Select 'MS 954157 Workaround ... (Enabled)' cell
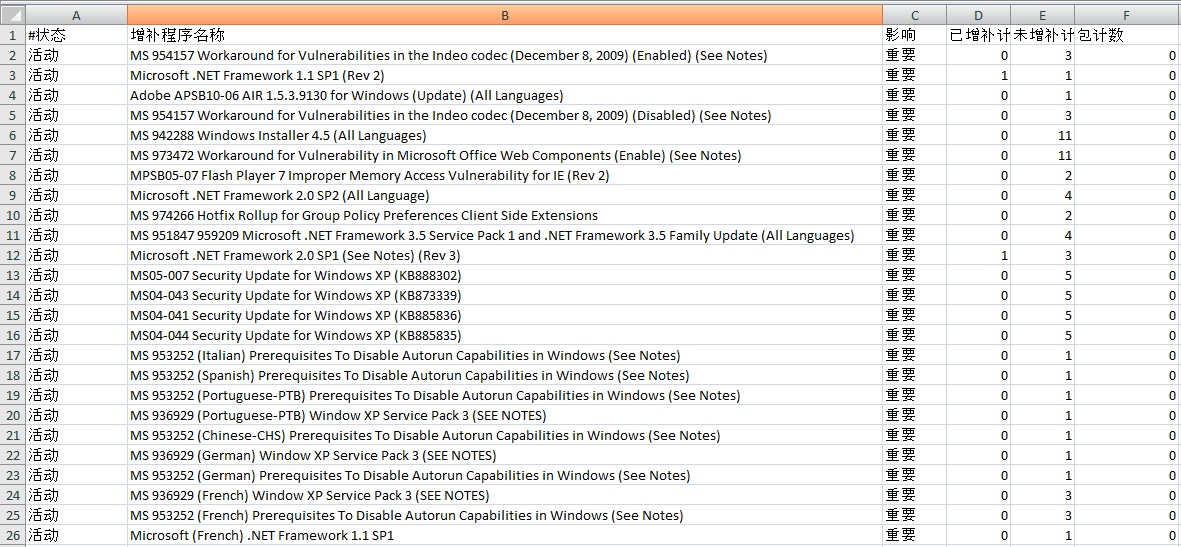 505,56
